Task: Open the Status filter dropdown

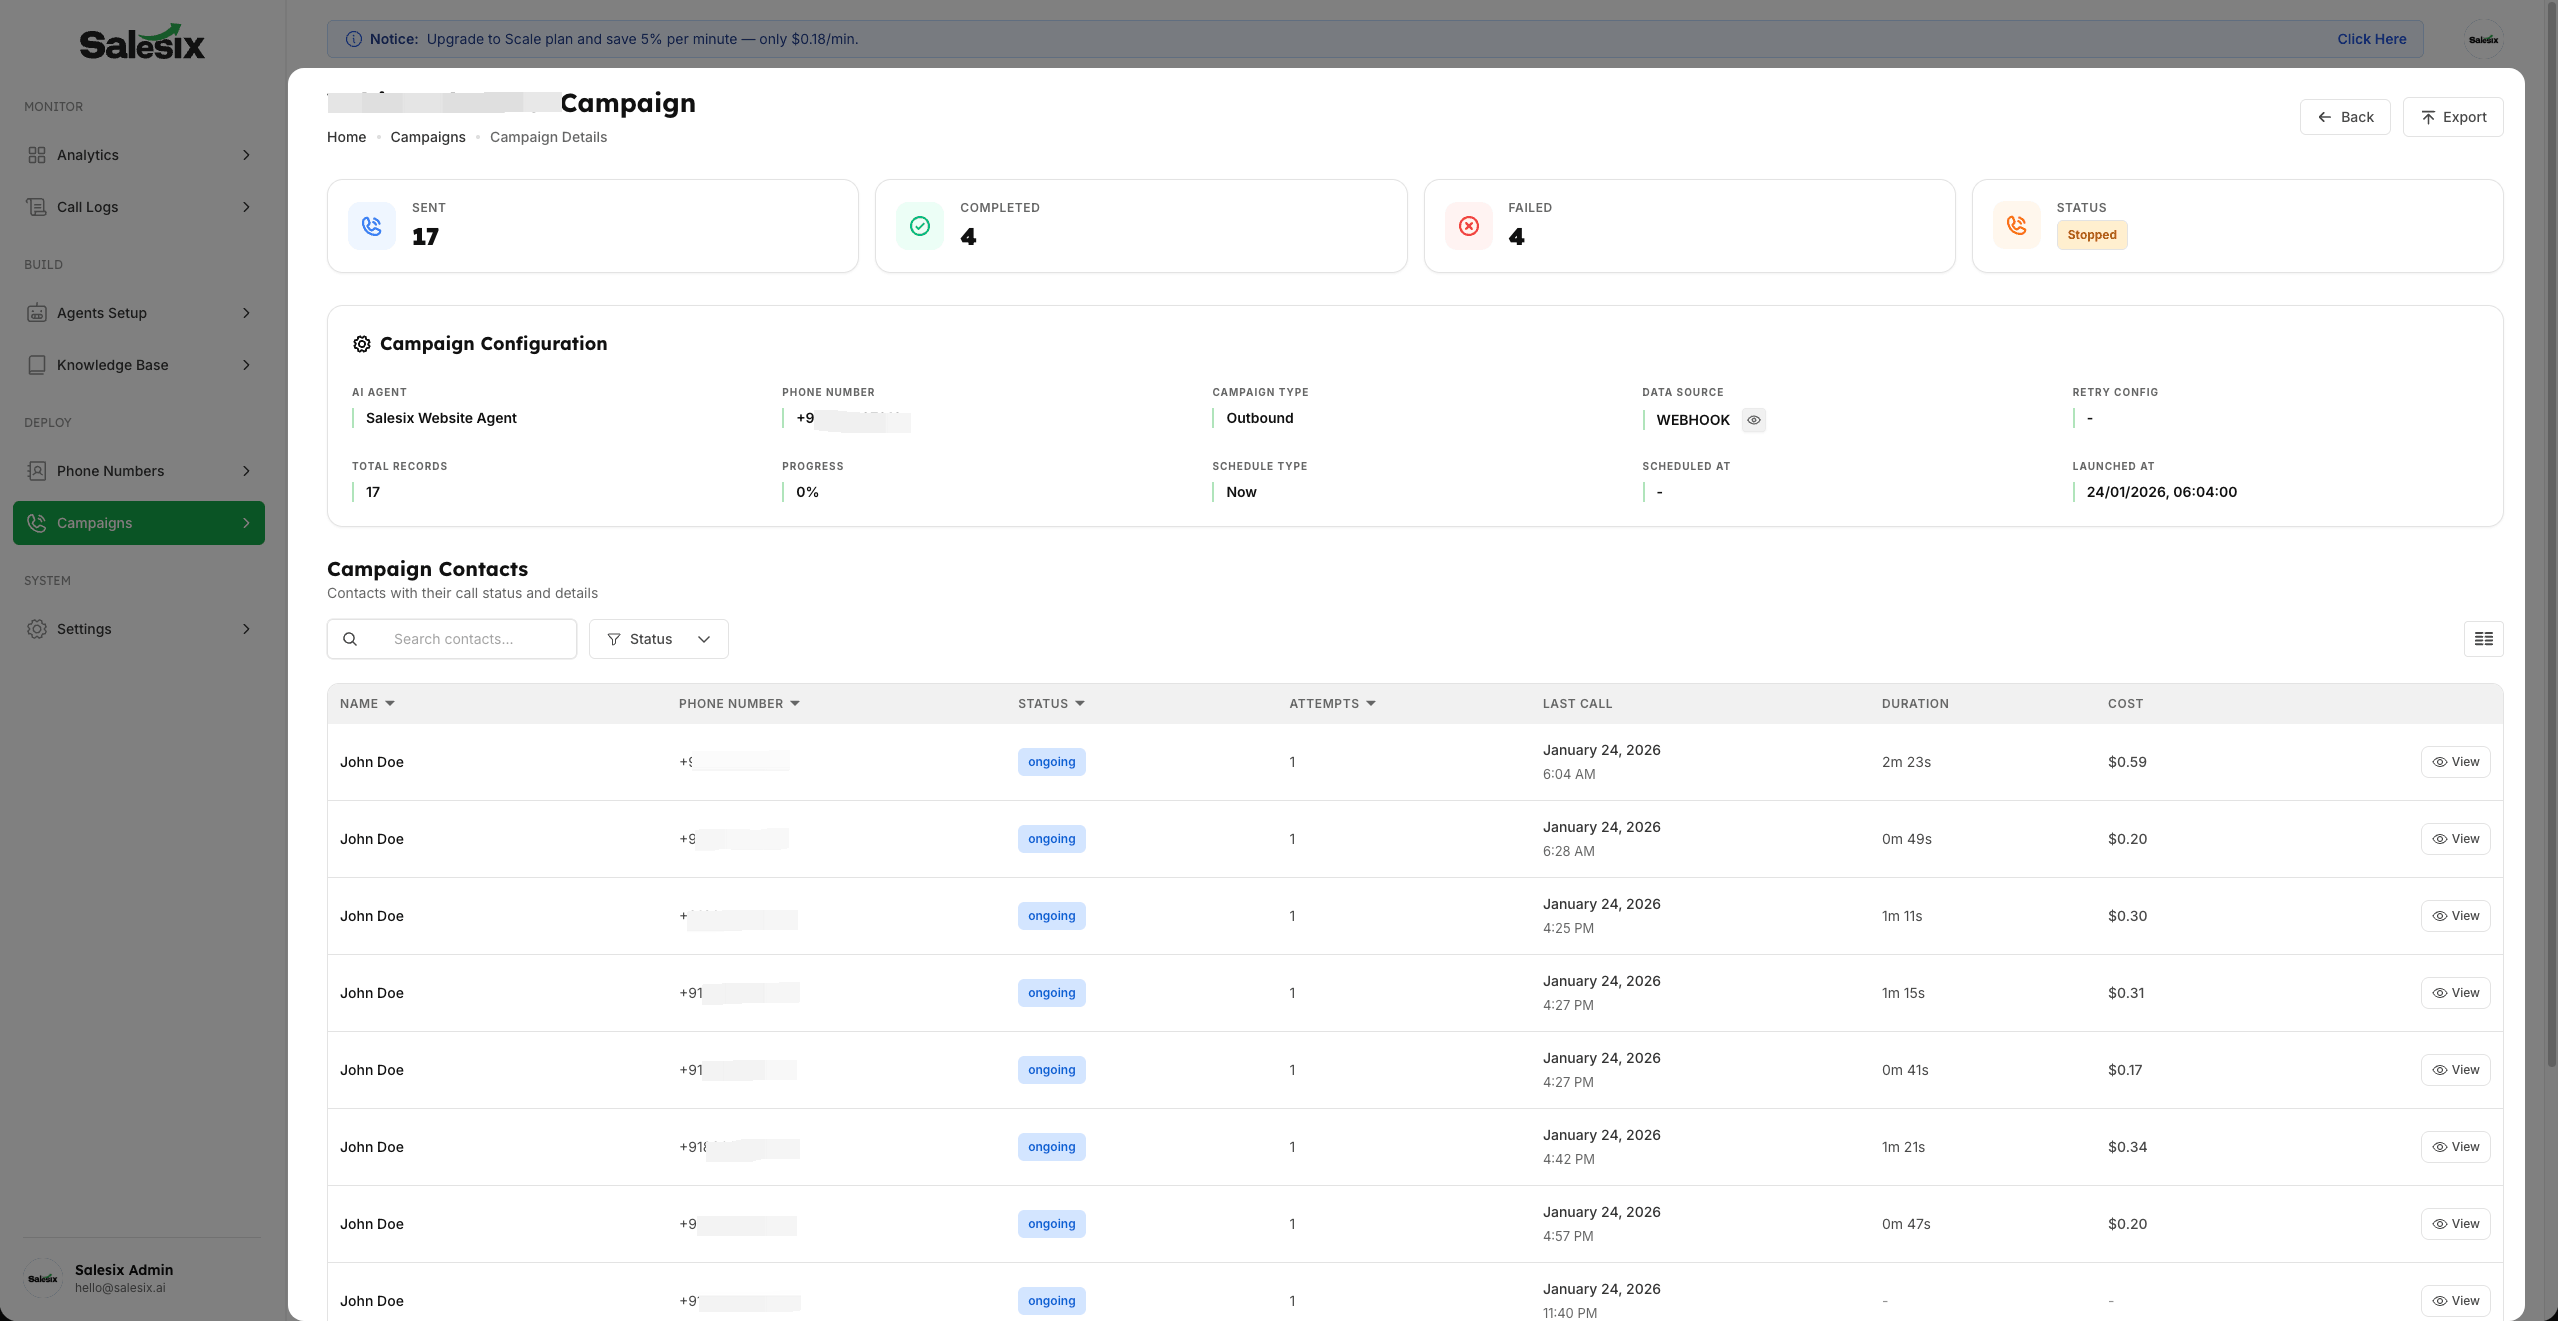Action: tap(657, 638)
